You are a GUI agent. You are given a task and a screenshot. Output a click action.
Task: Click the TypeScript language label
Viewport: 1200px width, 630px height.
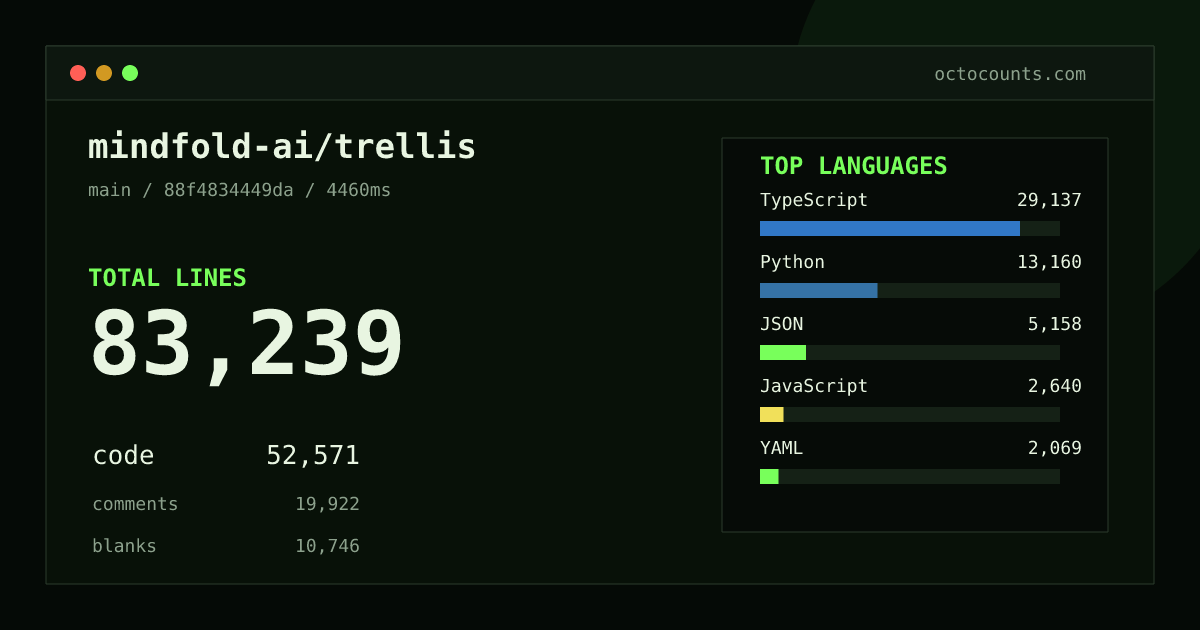click(x=814, y=200)
